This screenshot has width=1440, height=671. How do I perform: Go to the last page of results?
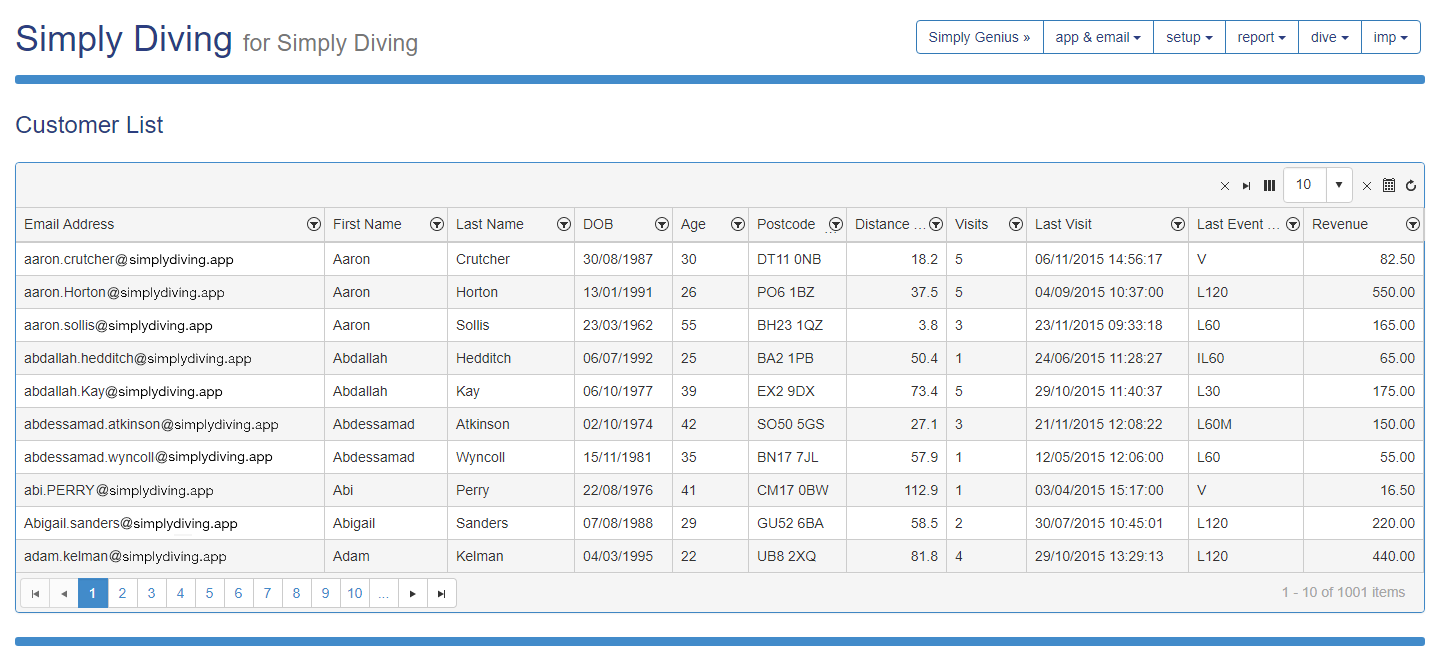(x=441, y=593)
